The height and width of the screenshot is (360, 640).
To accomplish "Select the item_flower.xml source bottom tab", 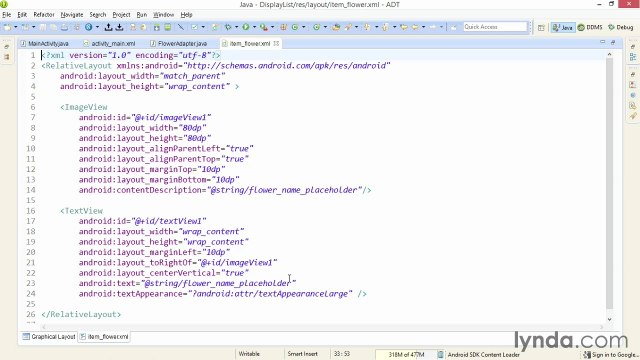I will 104,337.
